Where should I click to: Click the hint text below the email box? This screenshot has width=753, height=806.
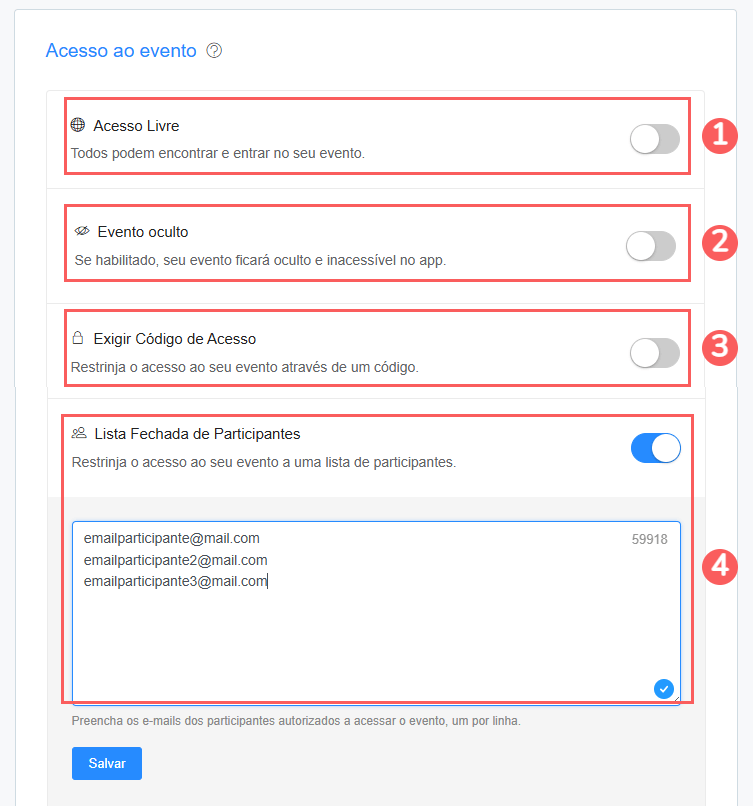(x=296, y=720)
